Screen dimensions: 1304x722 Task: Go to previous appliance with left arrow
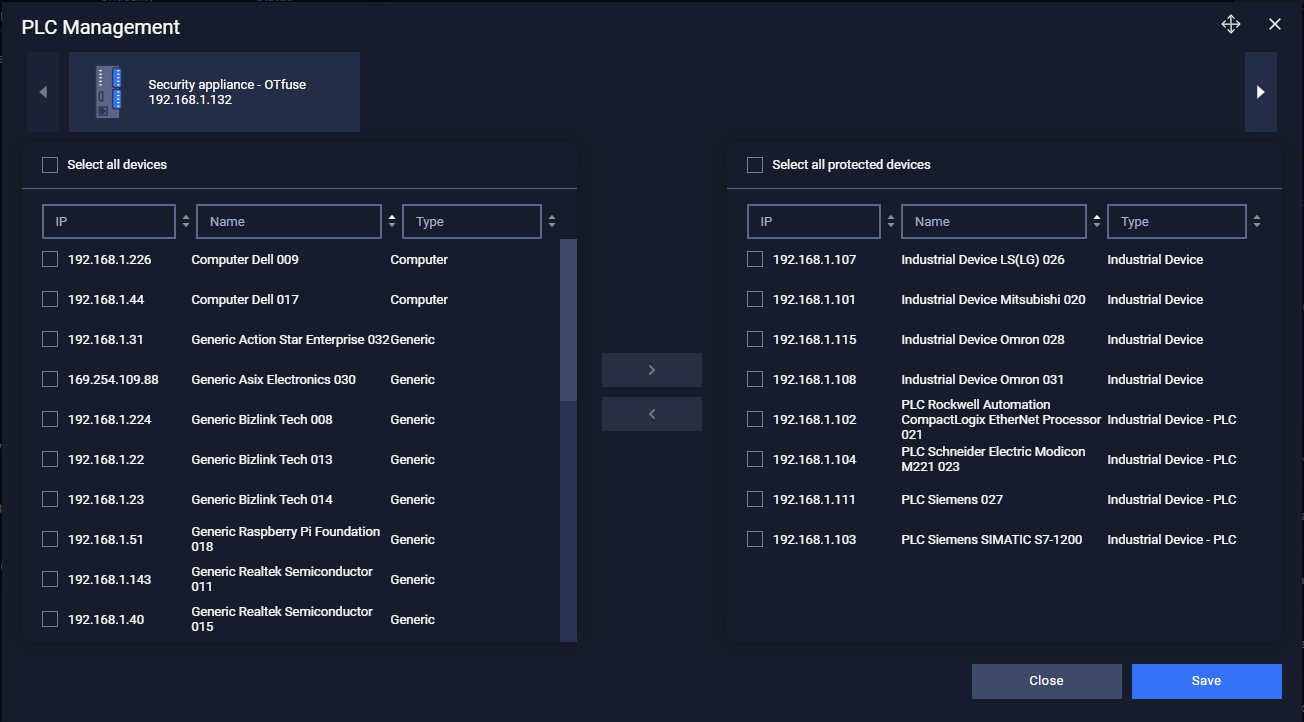(x=43, y=92)
